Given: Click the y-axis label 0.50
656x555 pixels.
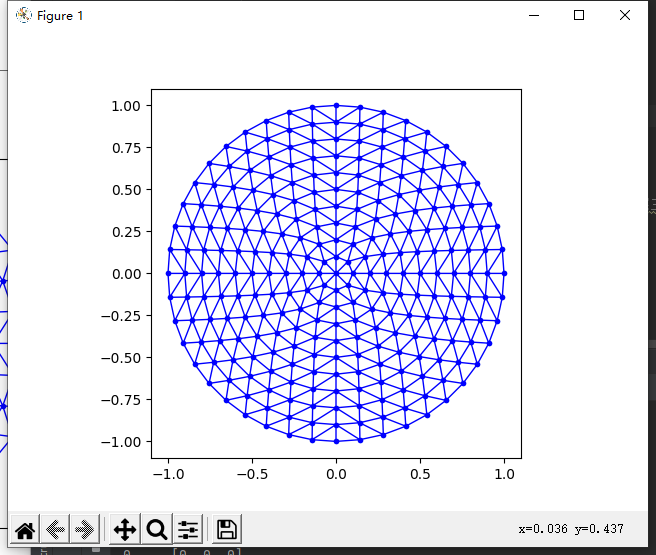Looking at the screenshot, I should click(x=126, y=190).
